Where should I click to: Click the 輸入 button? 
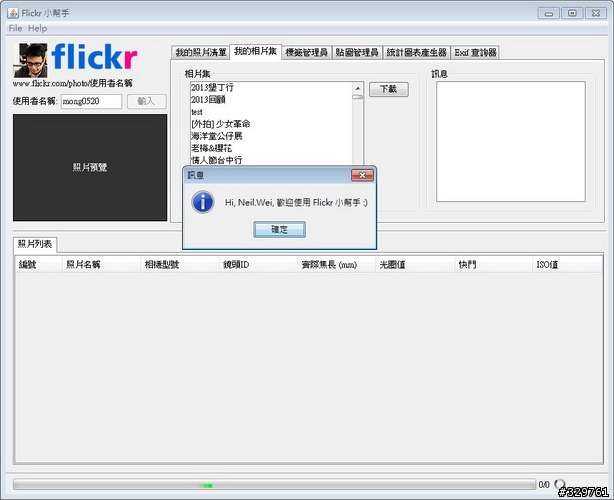tap(146, 101)
